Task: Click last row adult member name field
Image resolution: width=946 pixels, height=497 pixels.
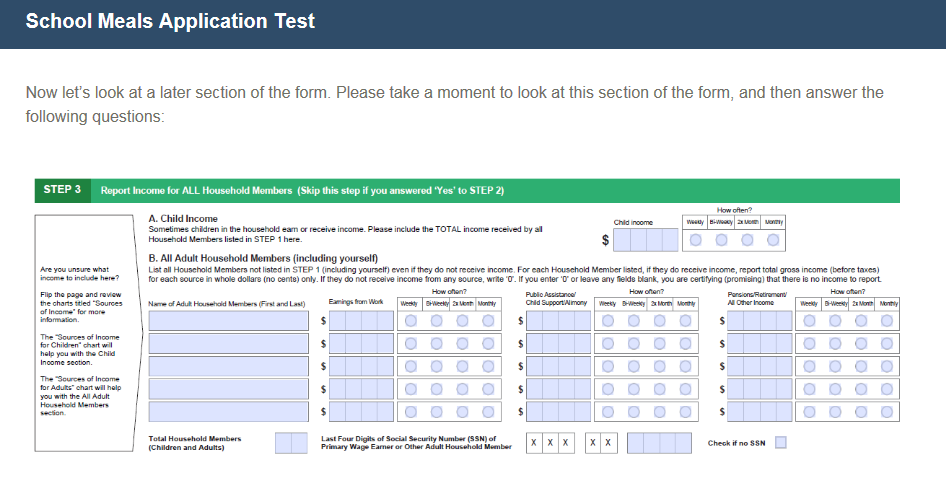Action: point(229,410)
